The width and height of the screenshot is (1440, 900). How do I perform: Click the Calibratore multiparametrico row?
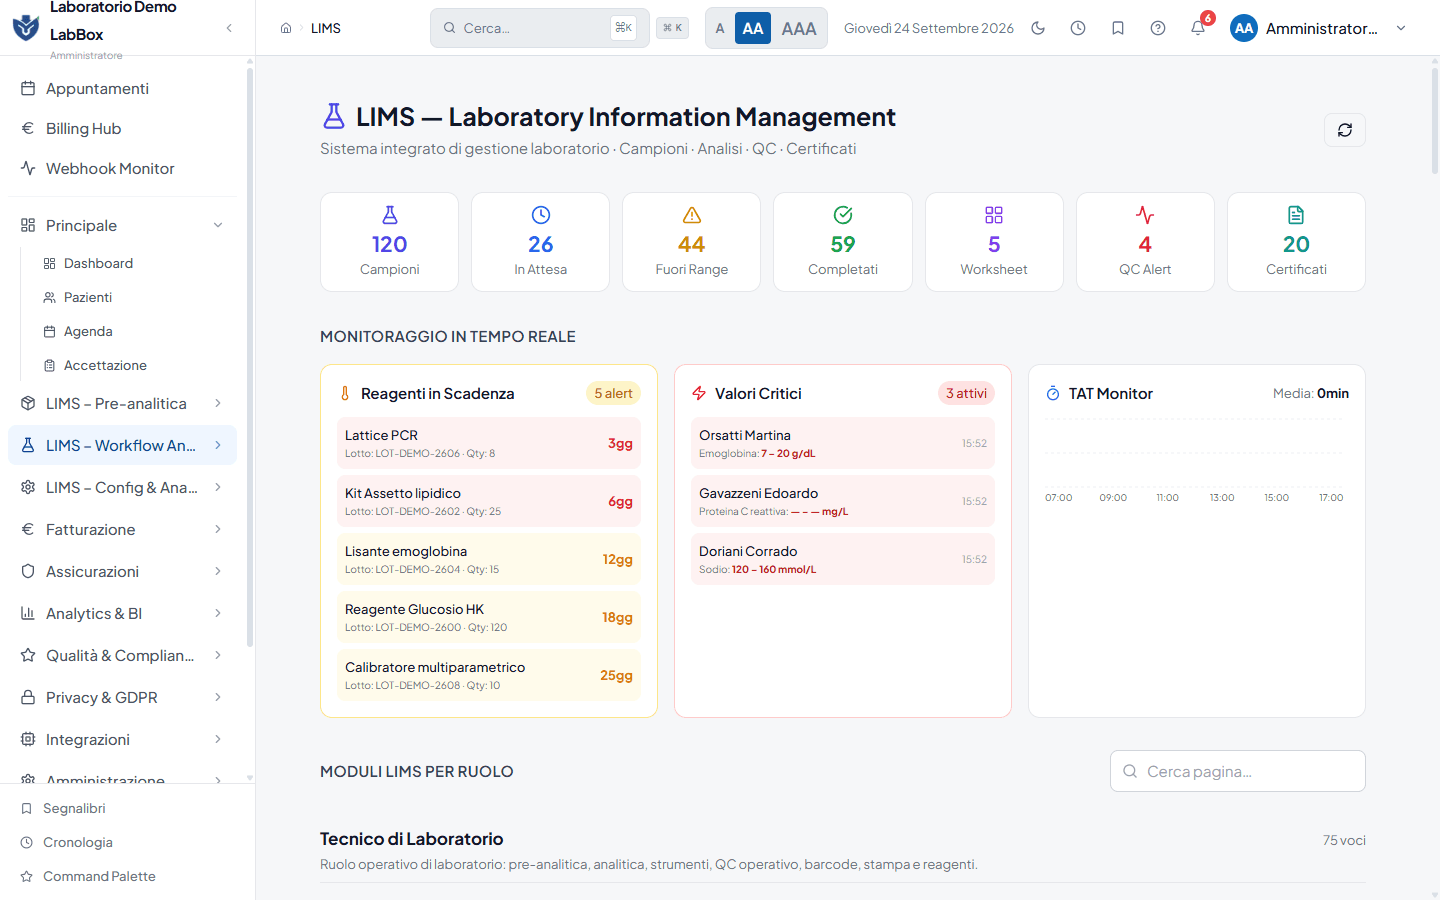point(489,675)
